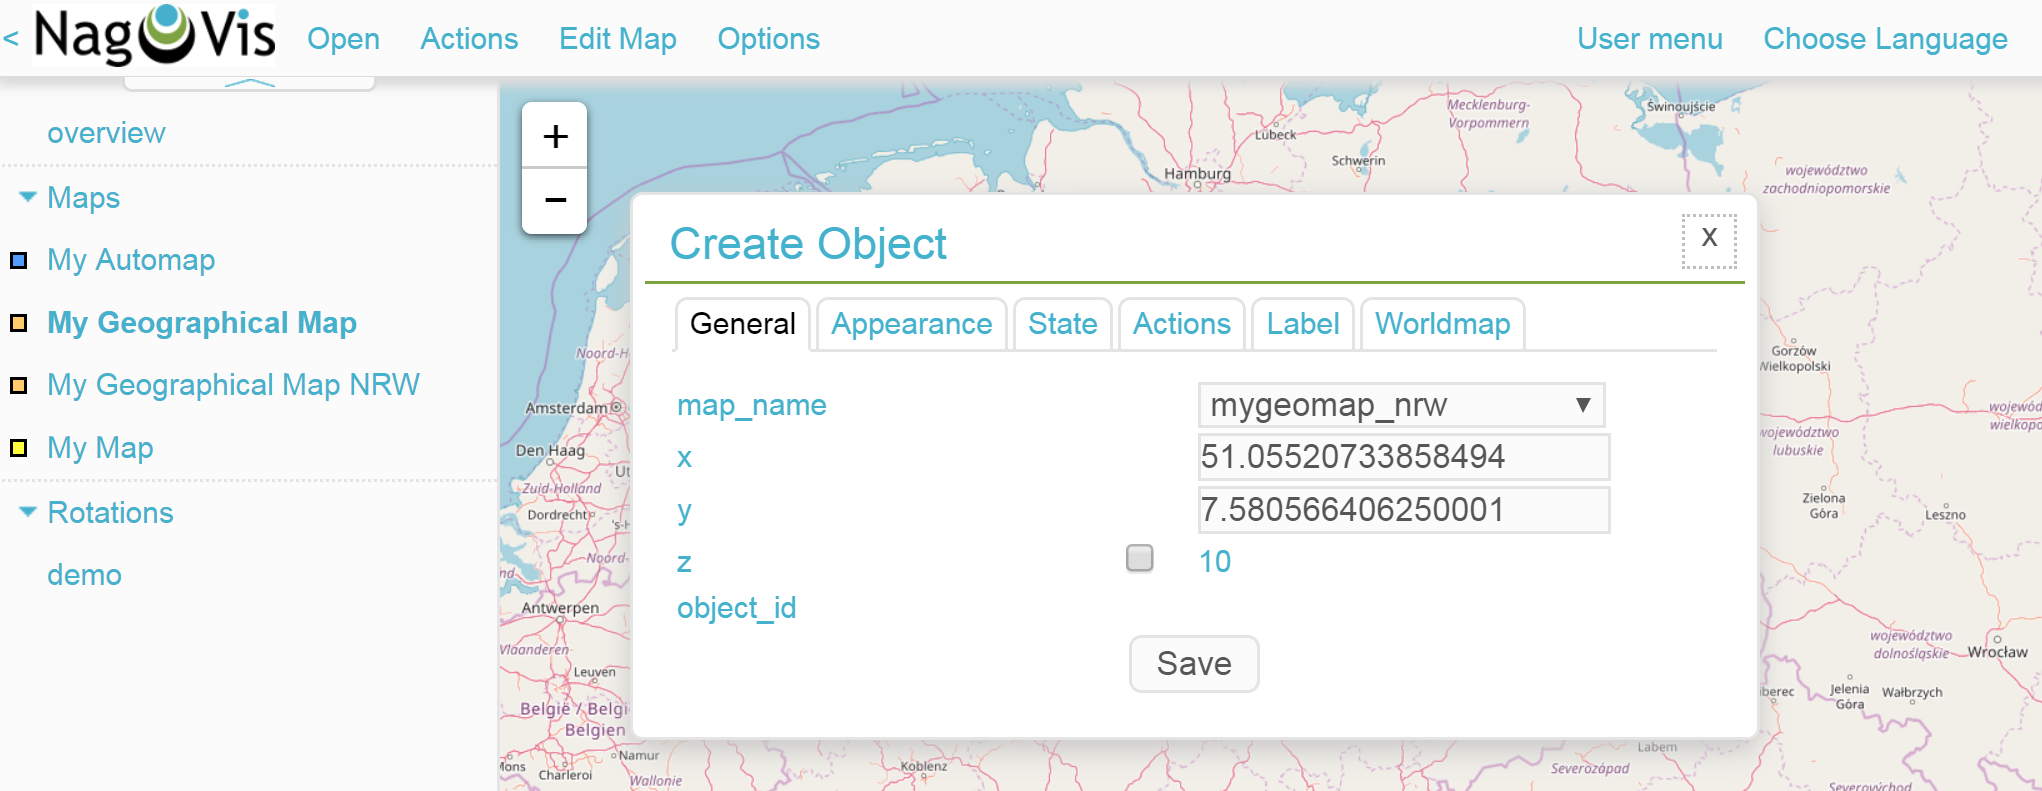Open the User menu
The image size is (2042, 791).
pyautogui.click(x=1650, y=39)
